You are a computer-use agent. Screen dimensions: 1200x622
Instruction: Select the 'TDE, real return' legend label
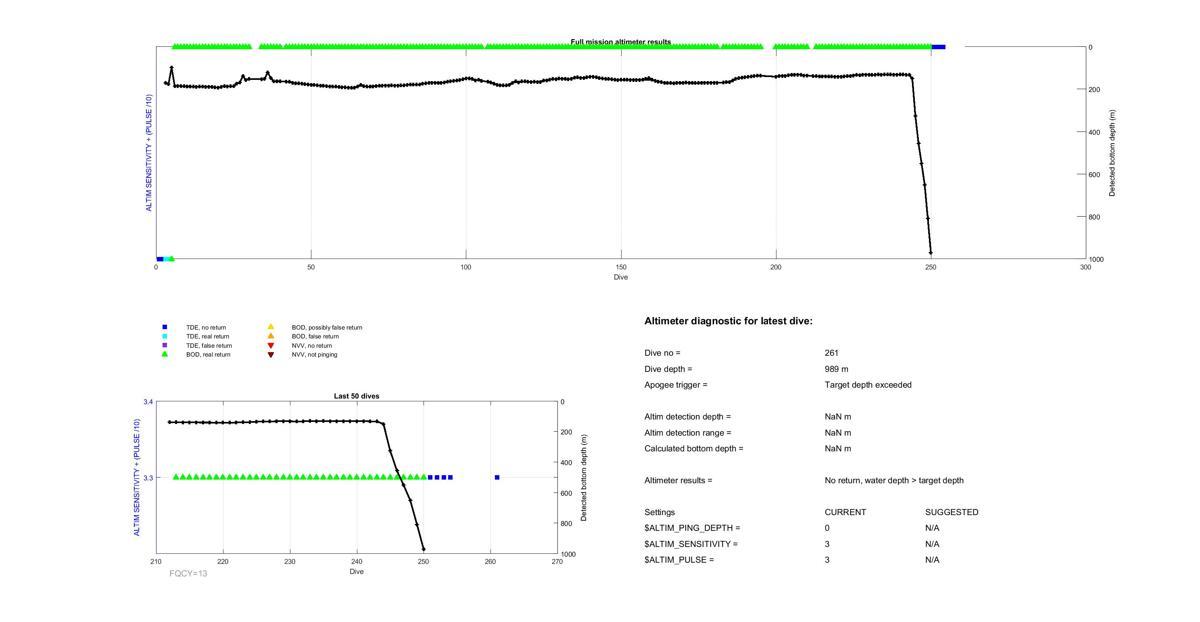(x=208, y=336)
